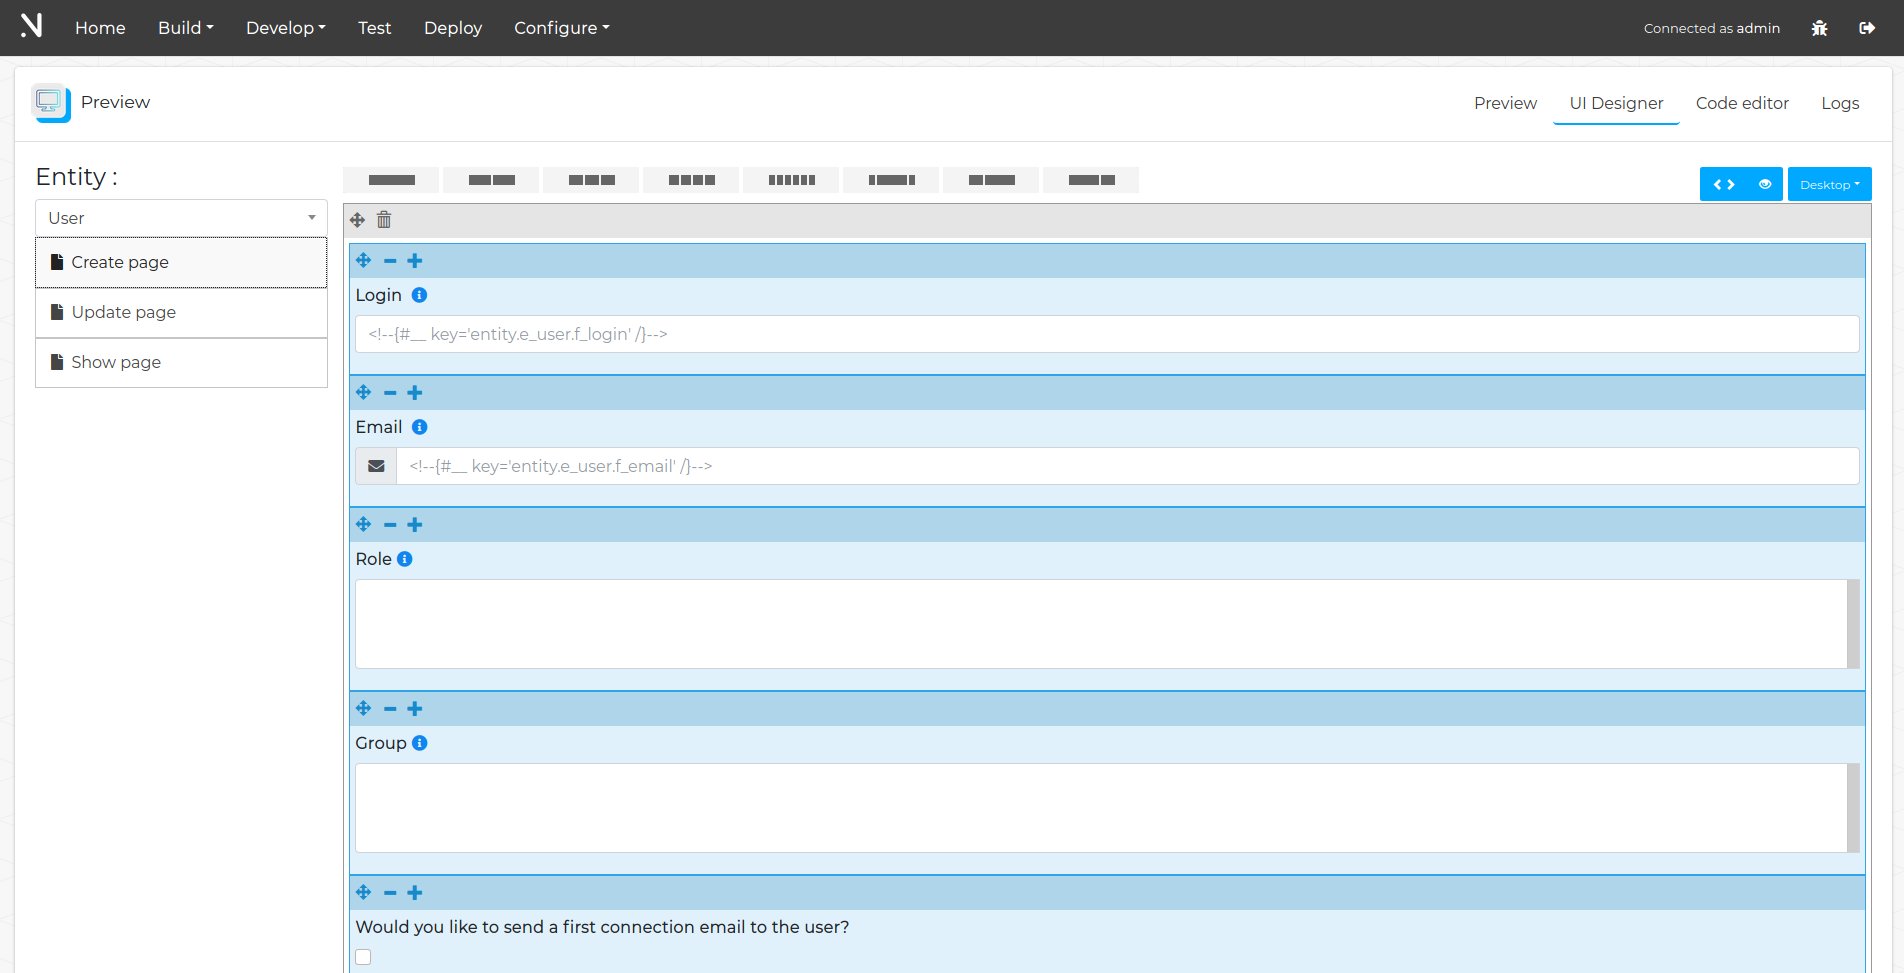Show Group field info tooltip
The image size is (1904, 973).
click(420, 743)
